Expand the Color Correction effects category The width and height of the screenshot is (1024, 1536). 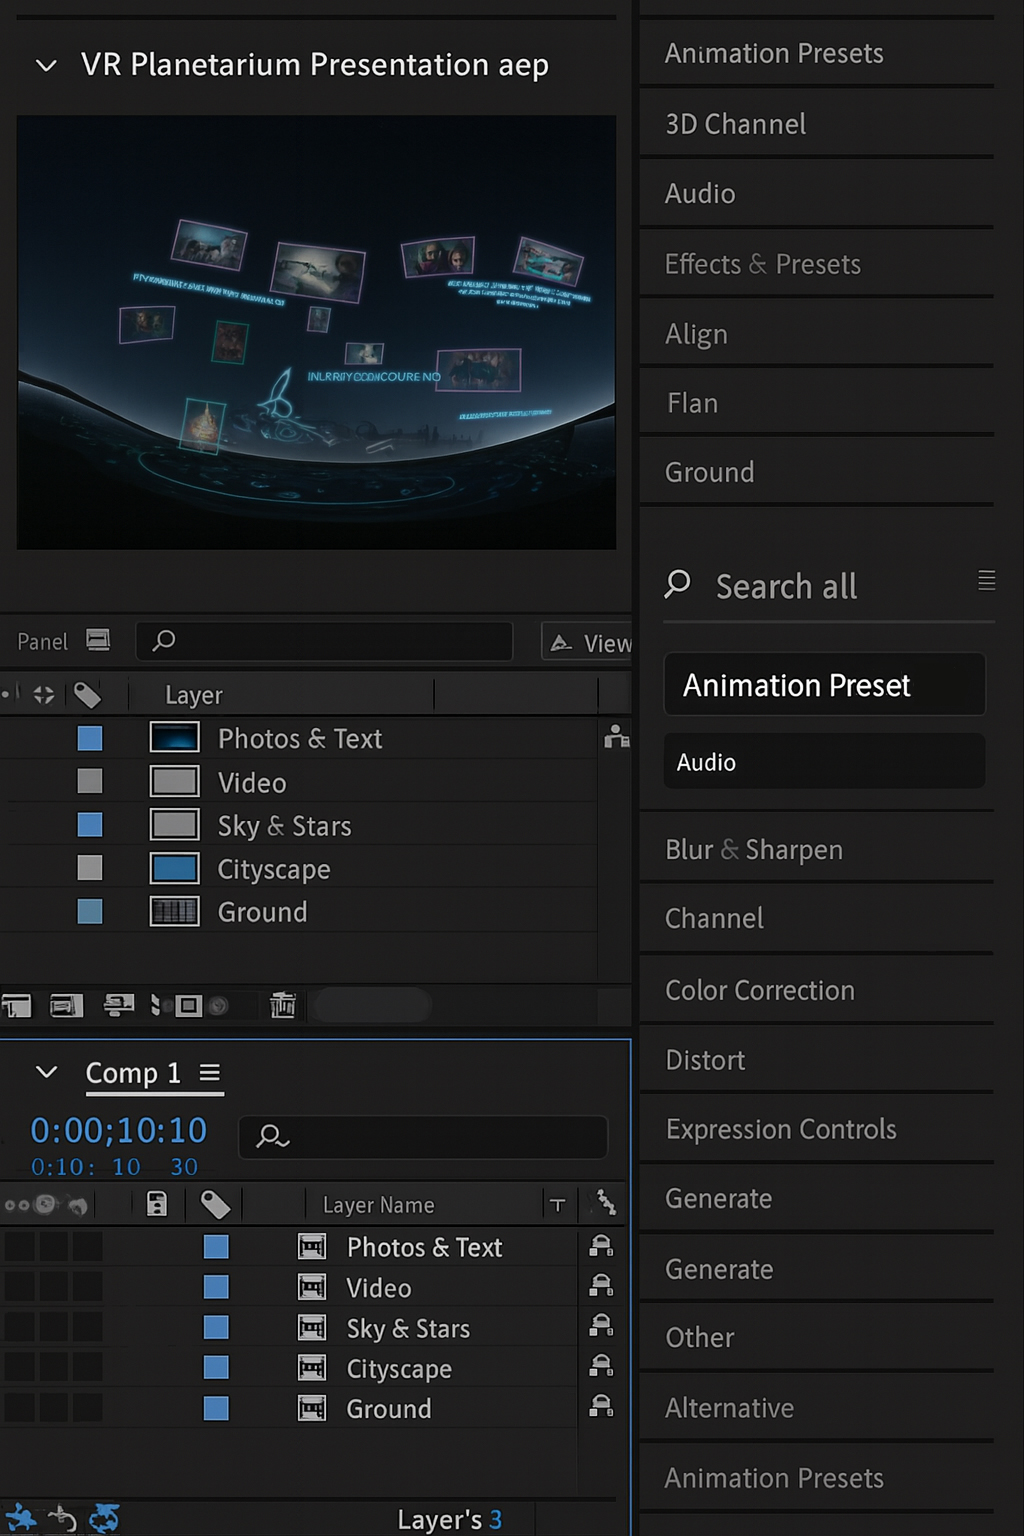[x=760, y=990]
